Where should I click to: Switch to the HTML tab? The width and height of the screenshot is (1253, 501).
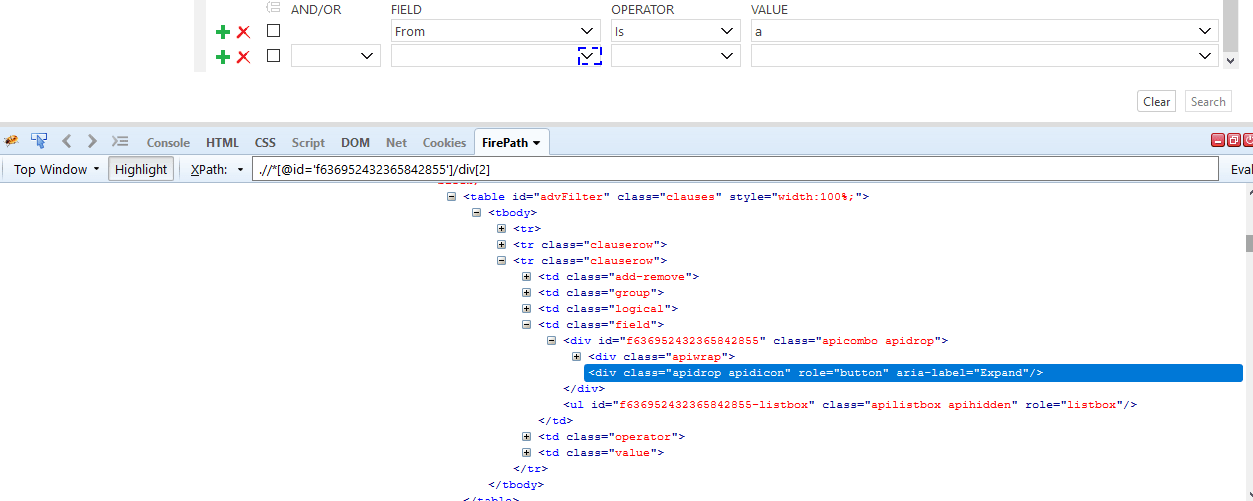[222, 142]
